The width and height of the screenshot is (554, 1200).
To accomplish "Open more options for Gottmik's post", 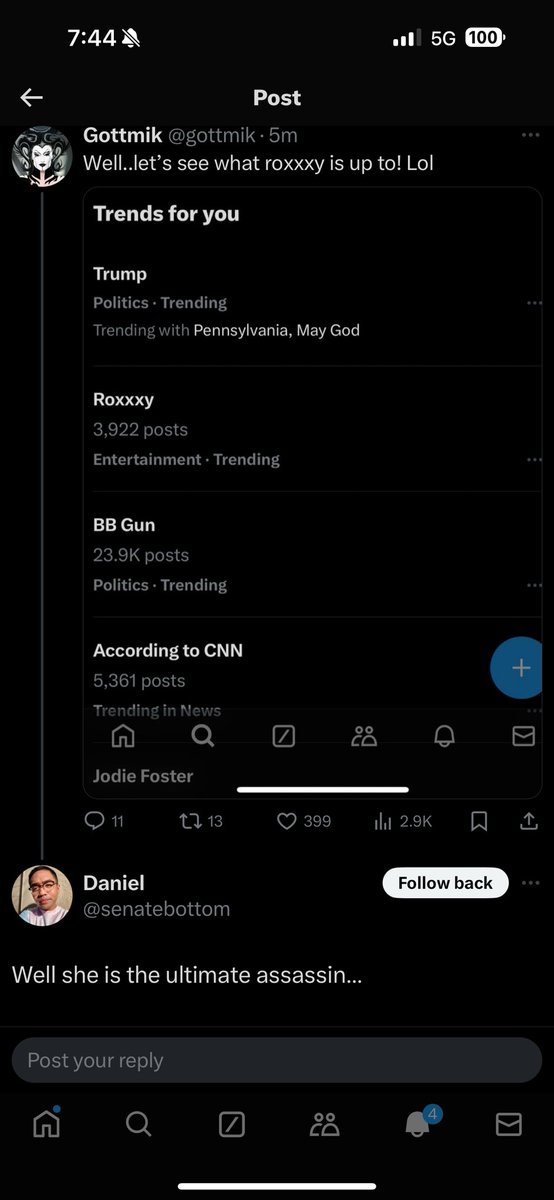I will (531, 135).
